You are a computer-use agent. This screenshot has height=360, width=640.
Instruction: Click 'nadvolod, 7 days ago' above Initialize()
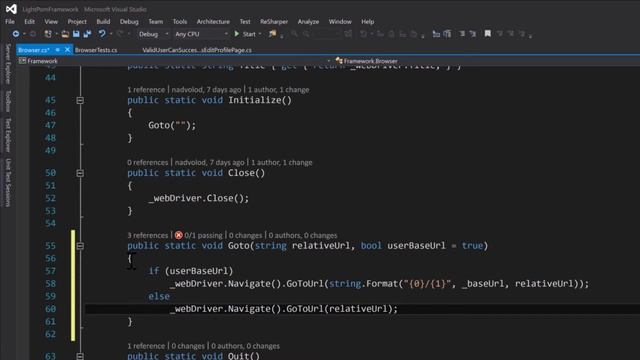click(x=206, y=89)
